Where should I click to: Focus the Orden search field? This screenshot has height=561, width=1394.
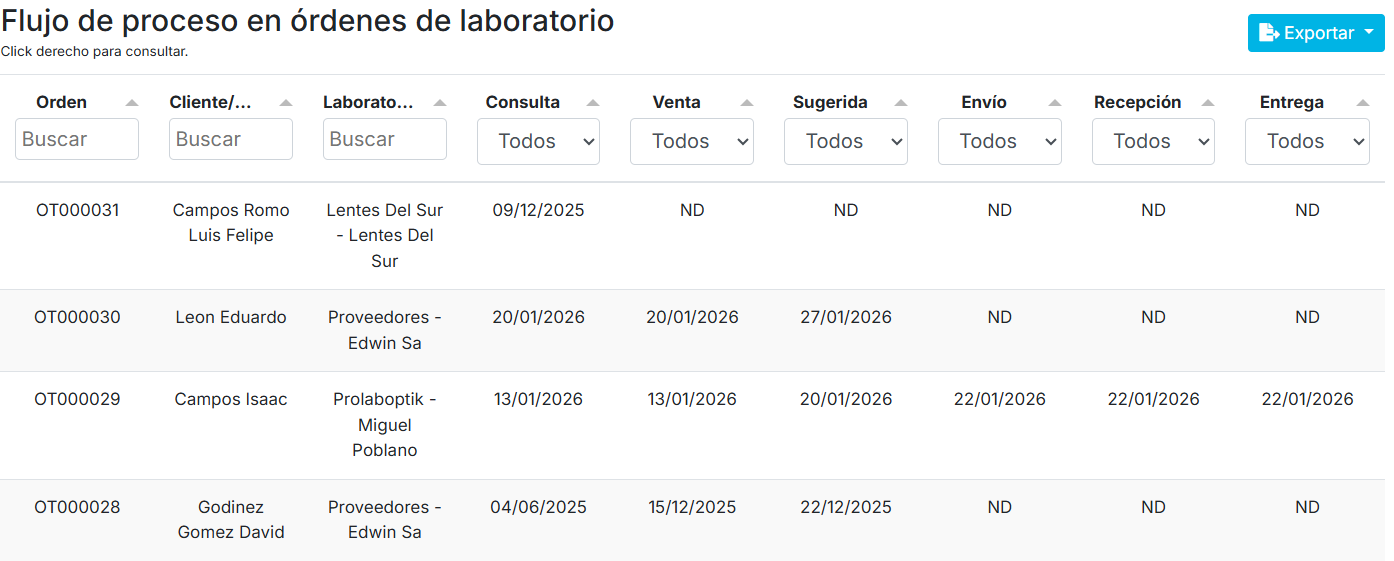[77, 139]
